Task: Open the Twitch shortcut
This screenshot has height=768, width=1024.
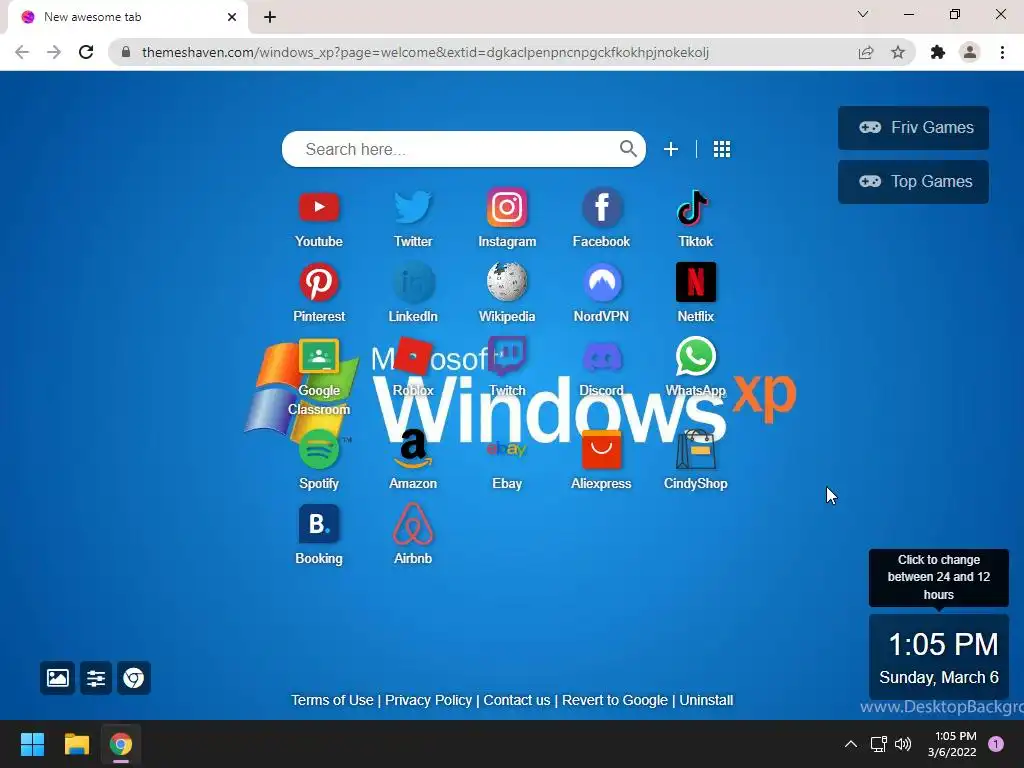Action: tap(507, 357)
